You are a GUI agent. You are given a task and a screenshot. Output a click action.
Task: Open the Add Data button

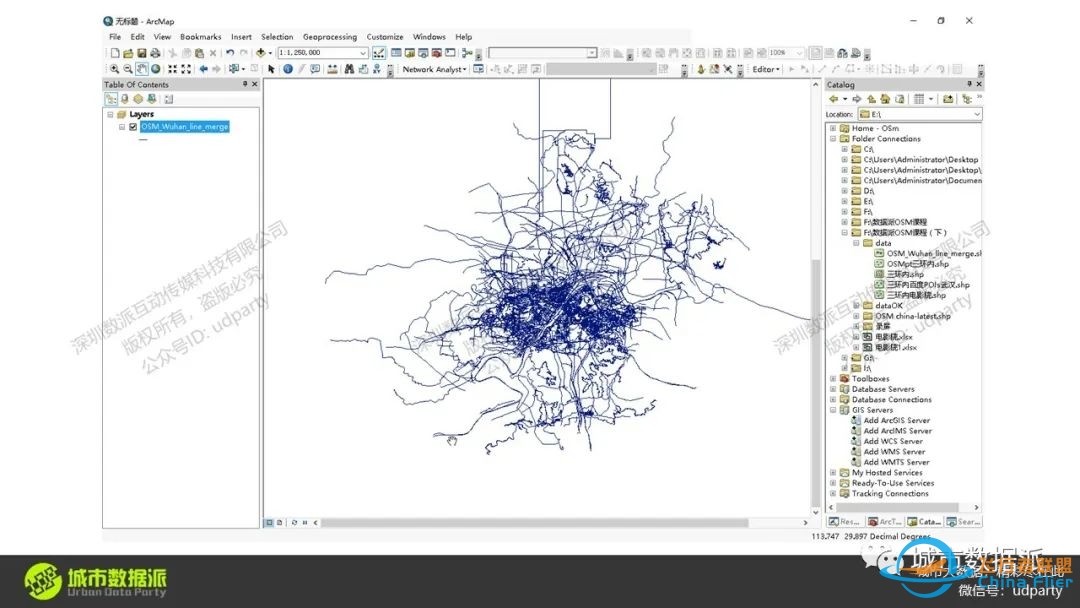tap(259, 52)
